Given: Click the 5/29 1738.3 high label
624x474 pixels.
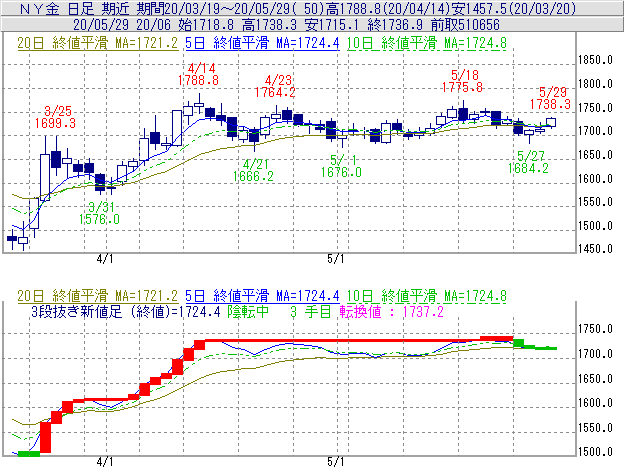Looking at the screenshot, I should (x=550, y=98).
